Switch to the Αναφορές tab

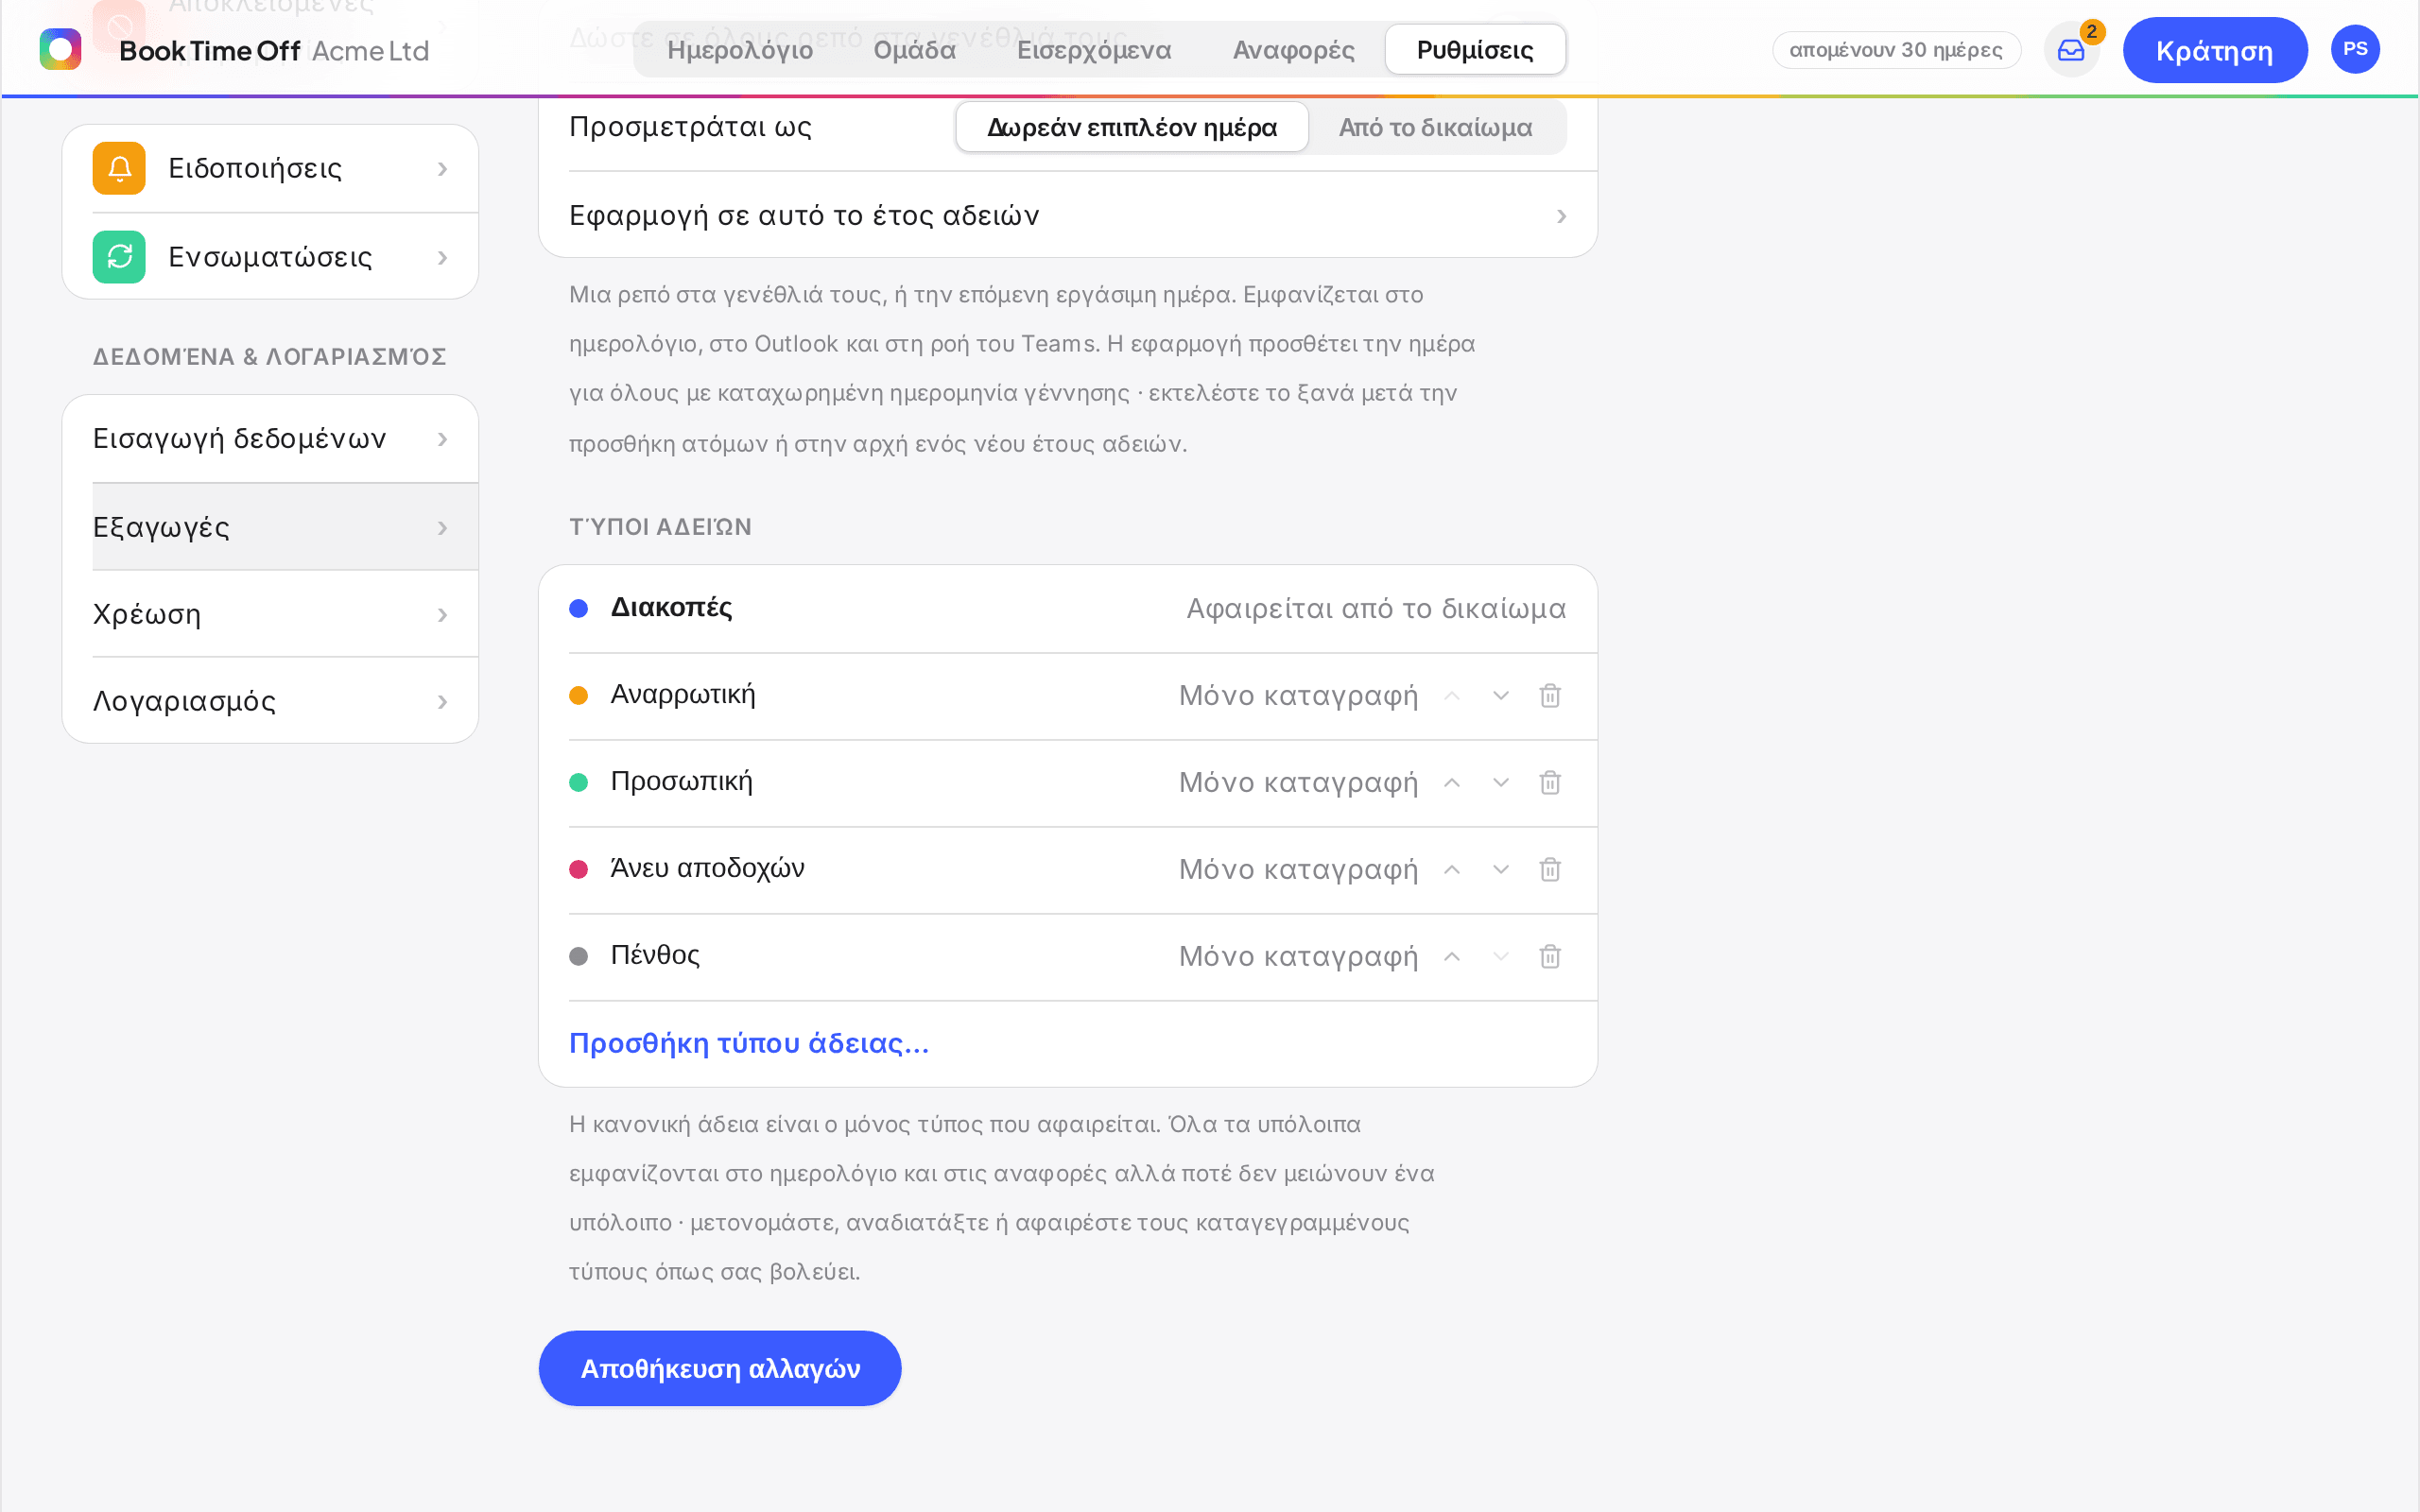pyautogui.click(x=1293, y=50)
